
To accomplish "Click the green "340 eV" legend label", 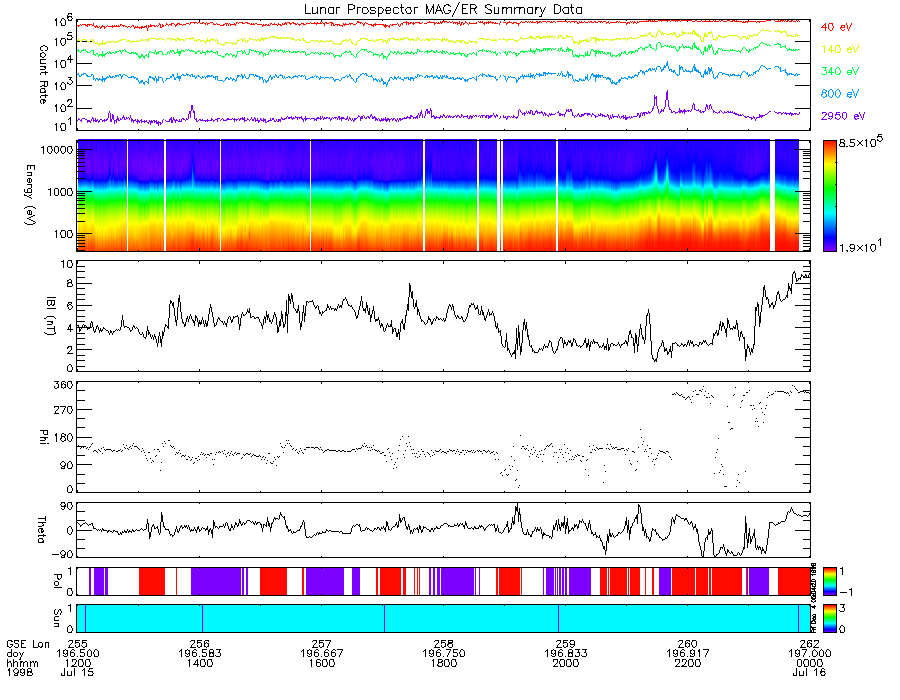I will pos(840,71).
